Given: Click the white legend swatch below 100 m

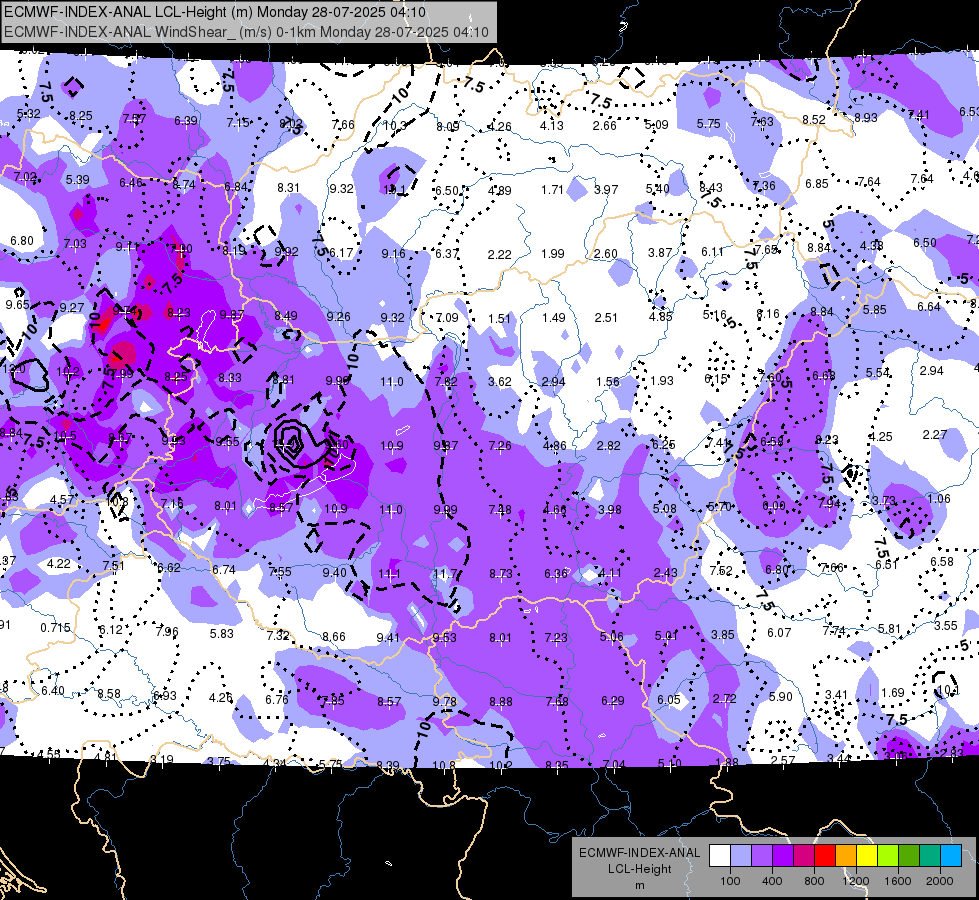Looking at the screenshot, I should tap(720, 856).
